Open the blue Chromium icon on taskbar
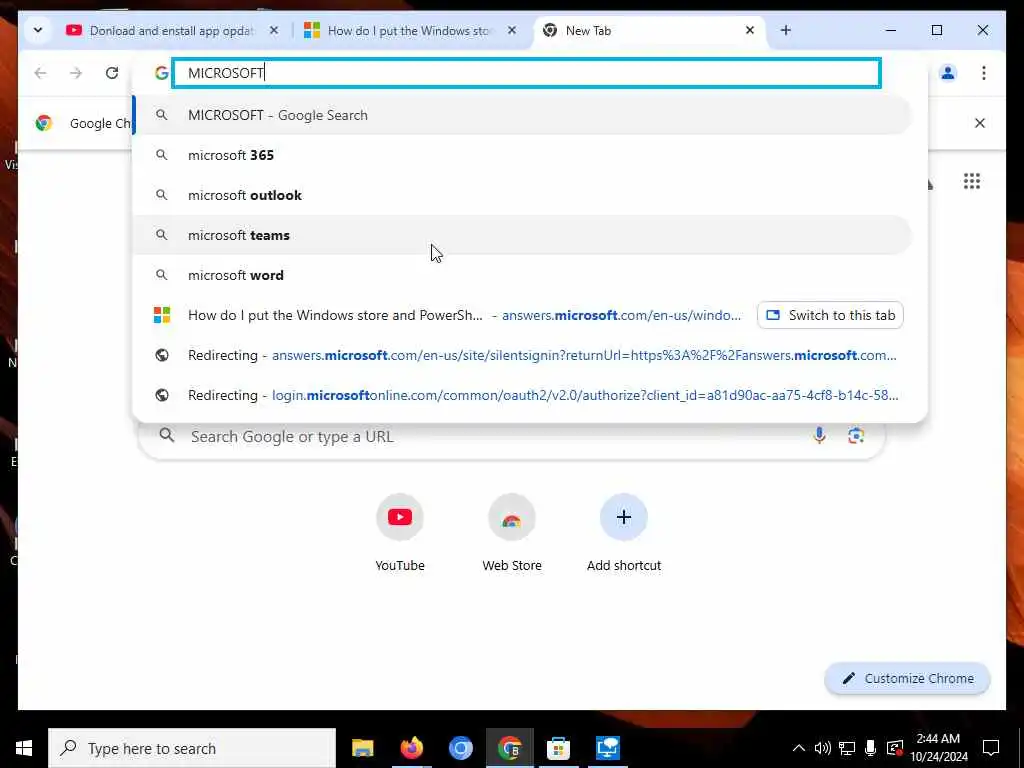Viewport: 1024px width, 768px height. pos(460,748)
